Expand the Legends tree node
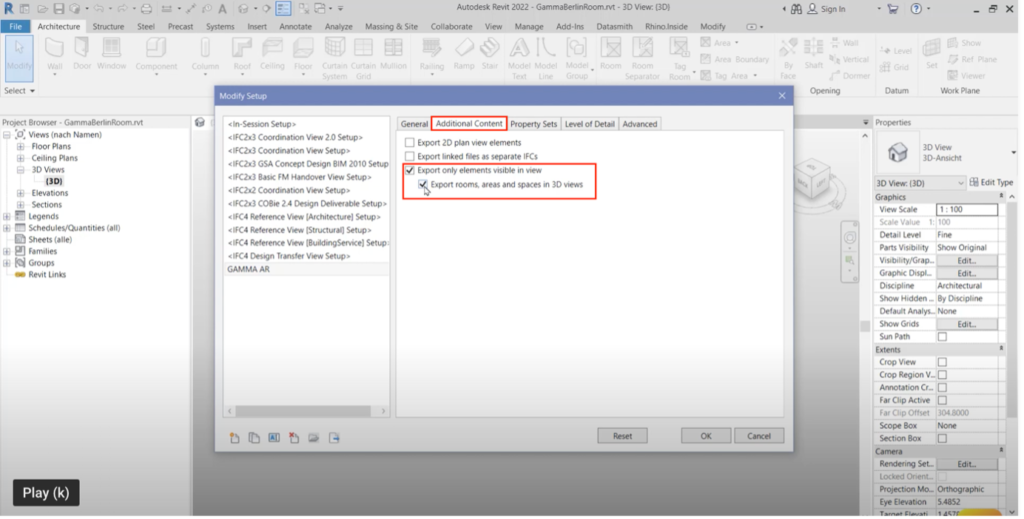The width and height of the screenshot is (1024, 519). tap(7, 216)
